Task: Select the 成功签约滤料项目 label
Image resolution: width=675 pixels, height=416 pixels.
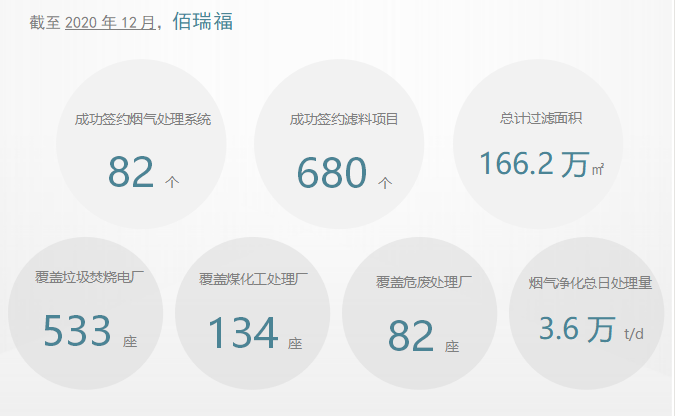Action: [x=343, y=119]
